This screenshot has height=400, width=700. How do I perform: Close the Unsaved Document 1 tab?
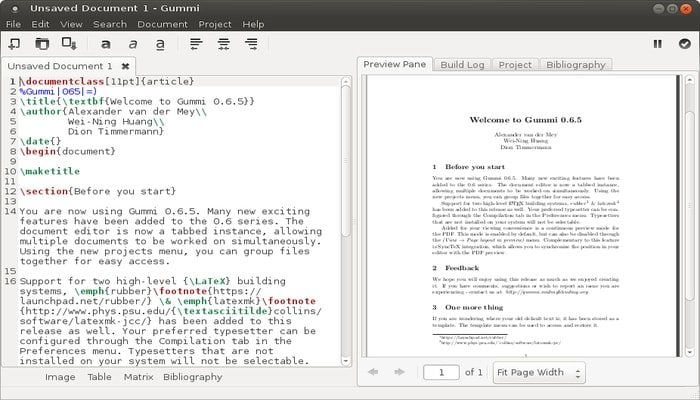pyautogui.click(x=125, y=66)
